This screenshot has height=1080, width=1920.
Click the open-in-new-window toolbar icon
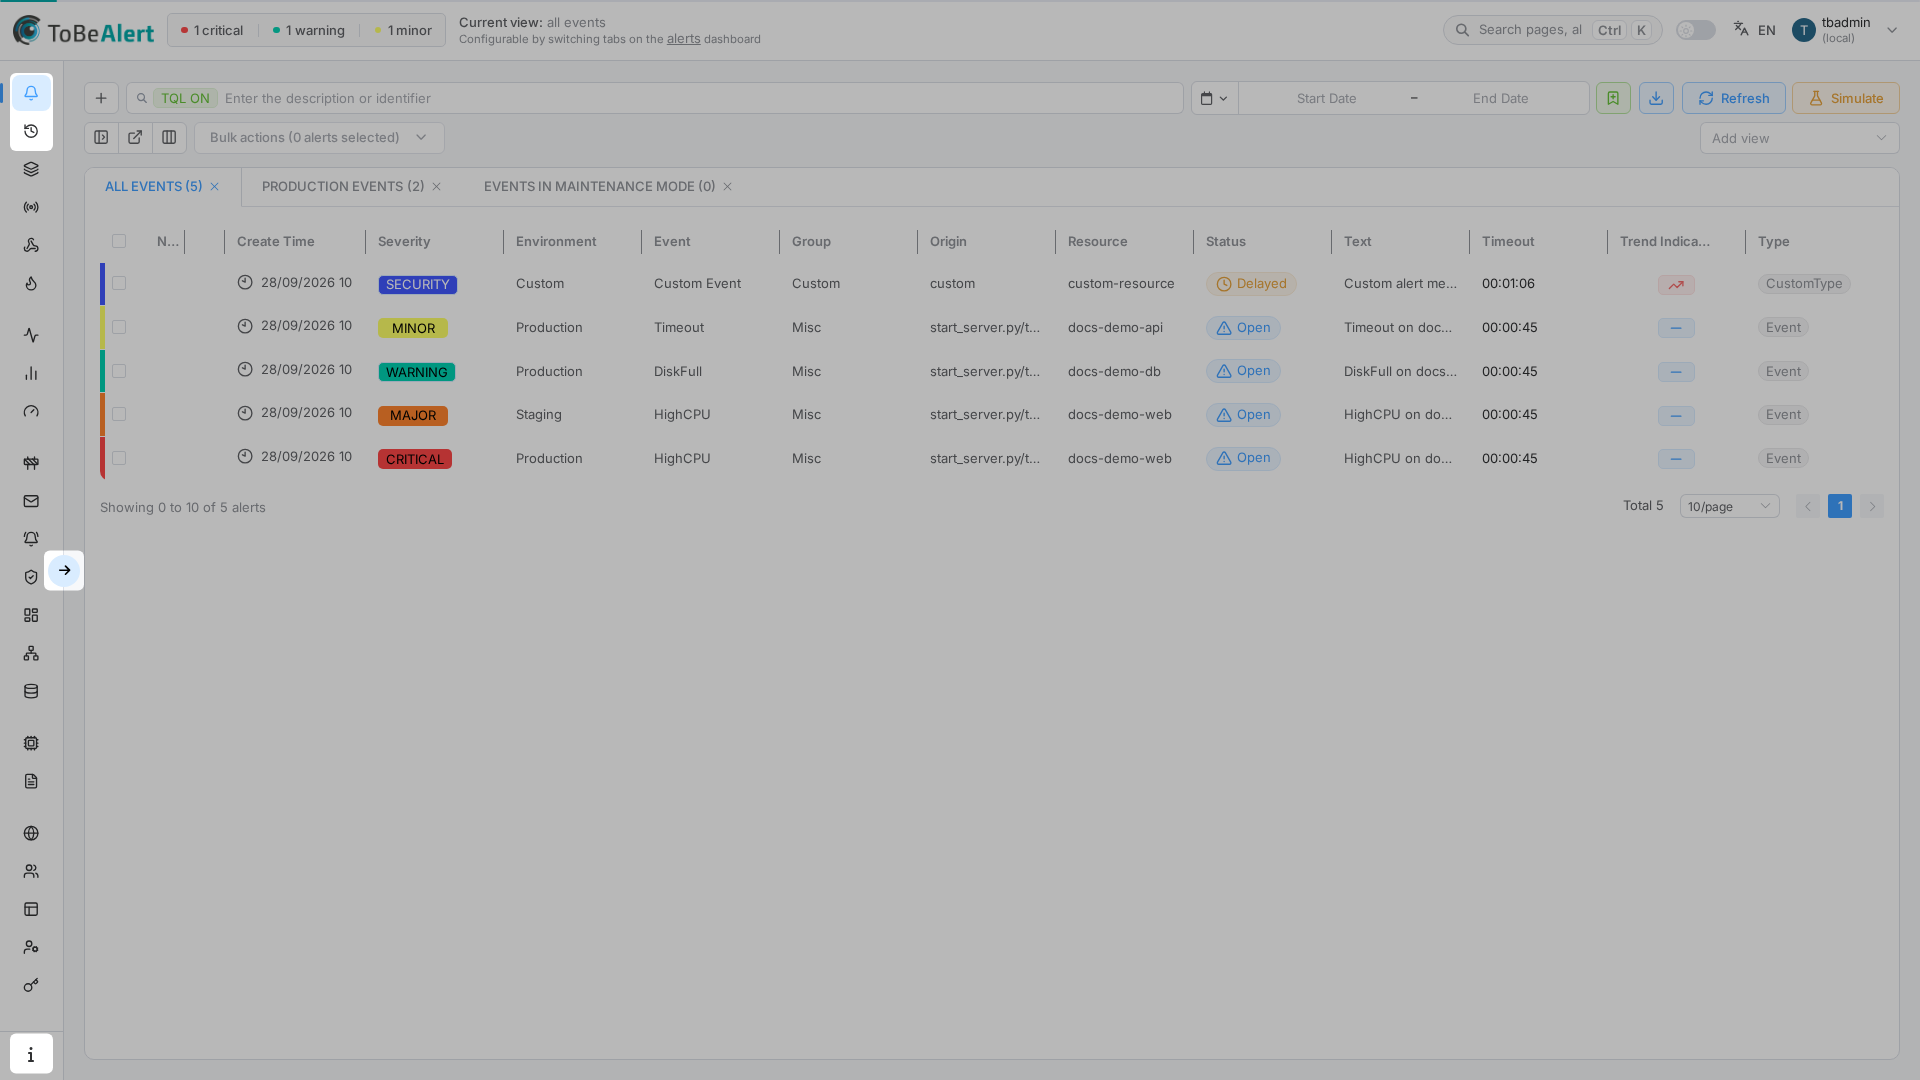(135, 137)
